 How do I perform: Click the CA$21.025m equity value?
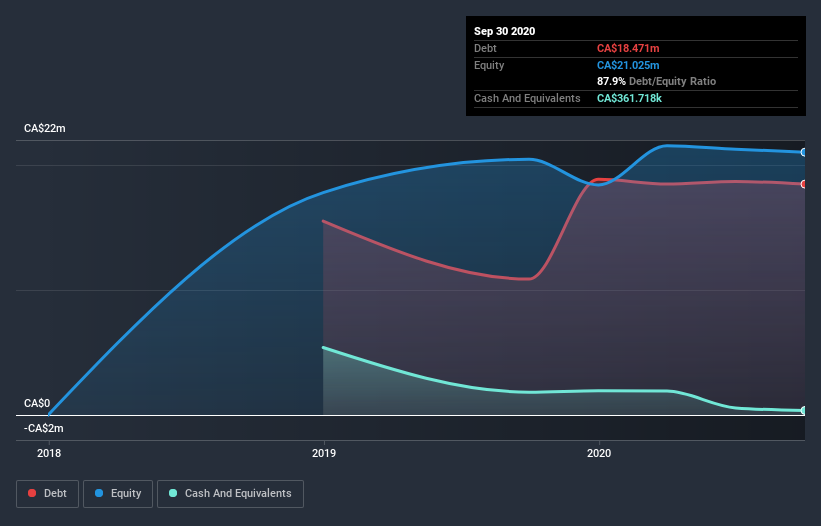pyautogui.click(x=628, y=65)
